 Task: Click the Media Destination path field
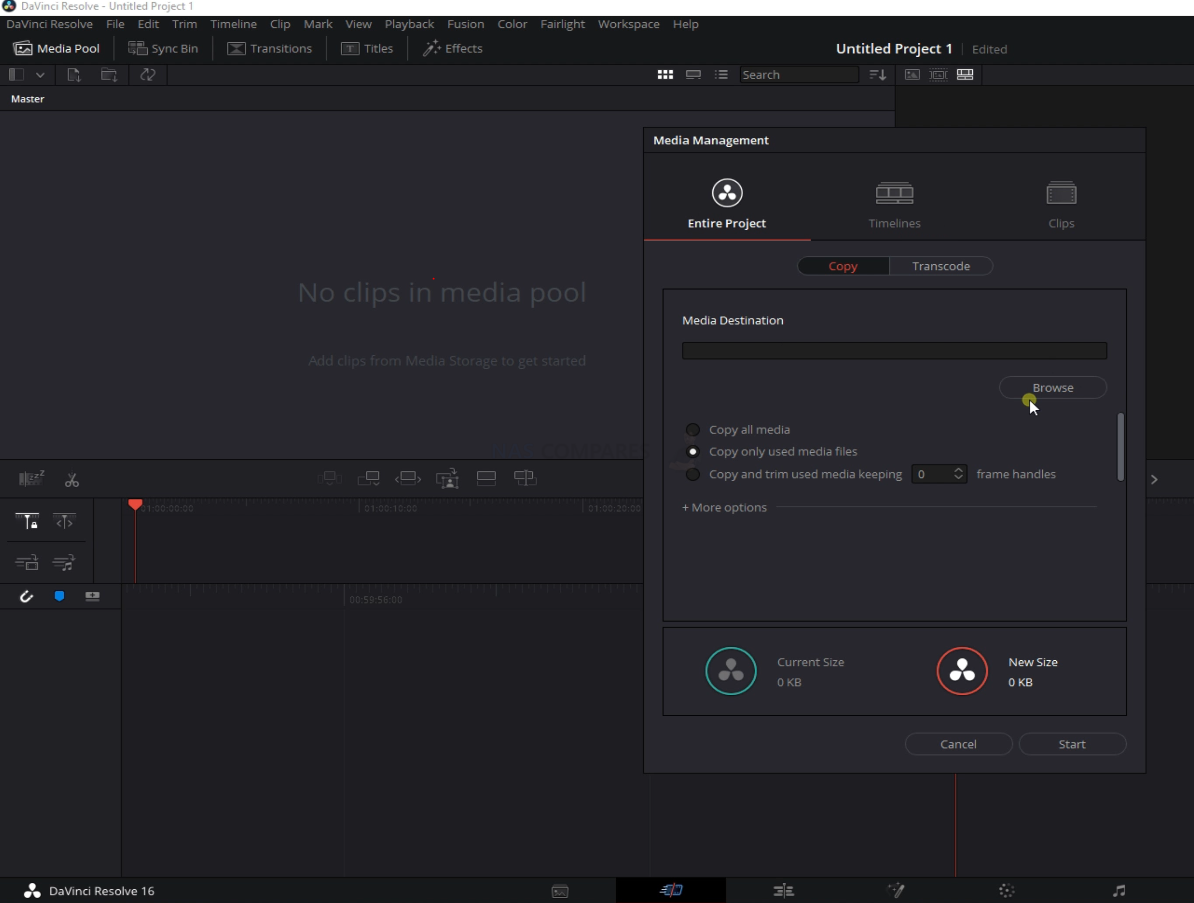[x=895, y=350]
